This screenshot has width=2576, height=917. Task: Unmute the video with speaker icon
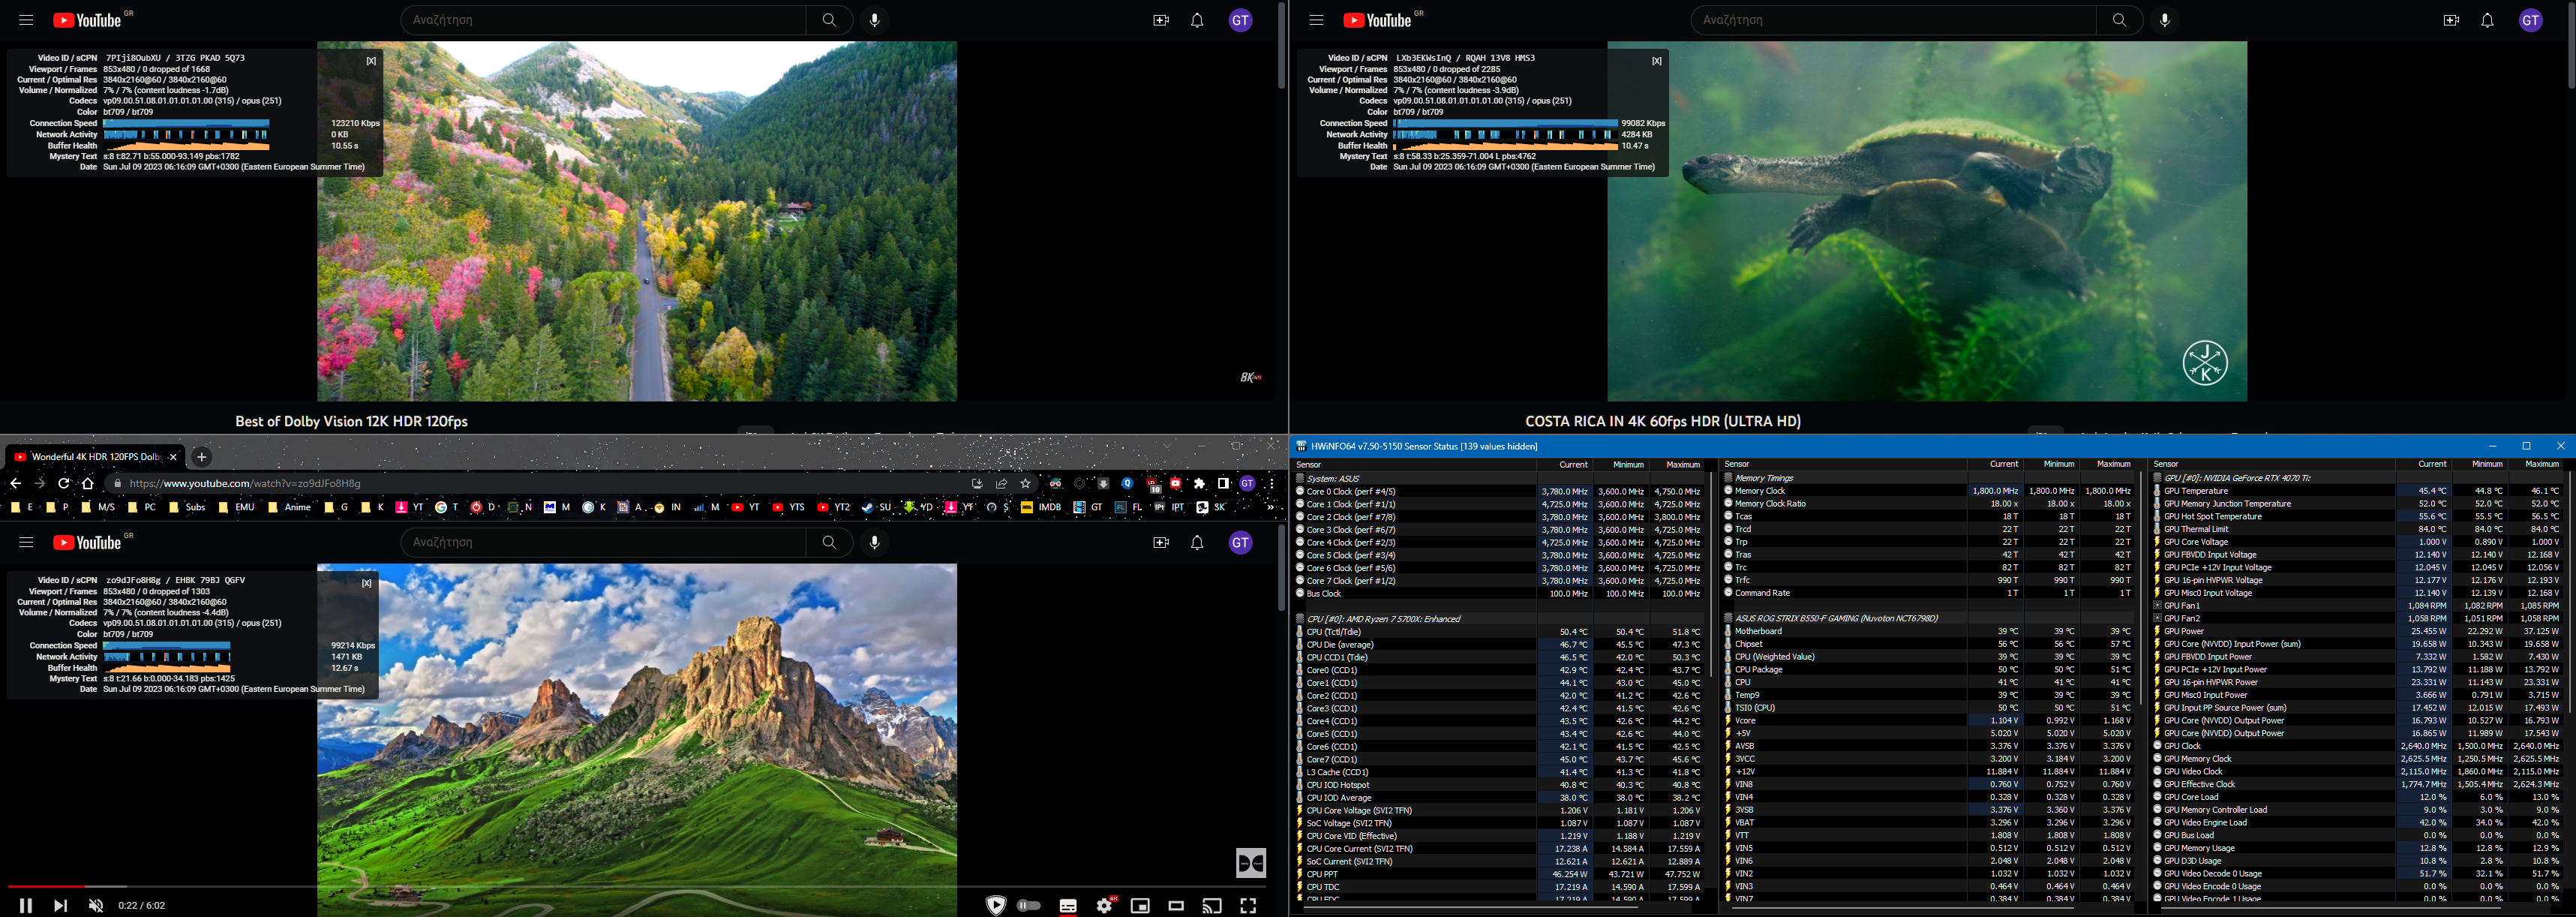click(96, 905)
